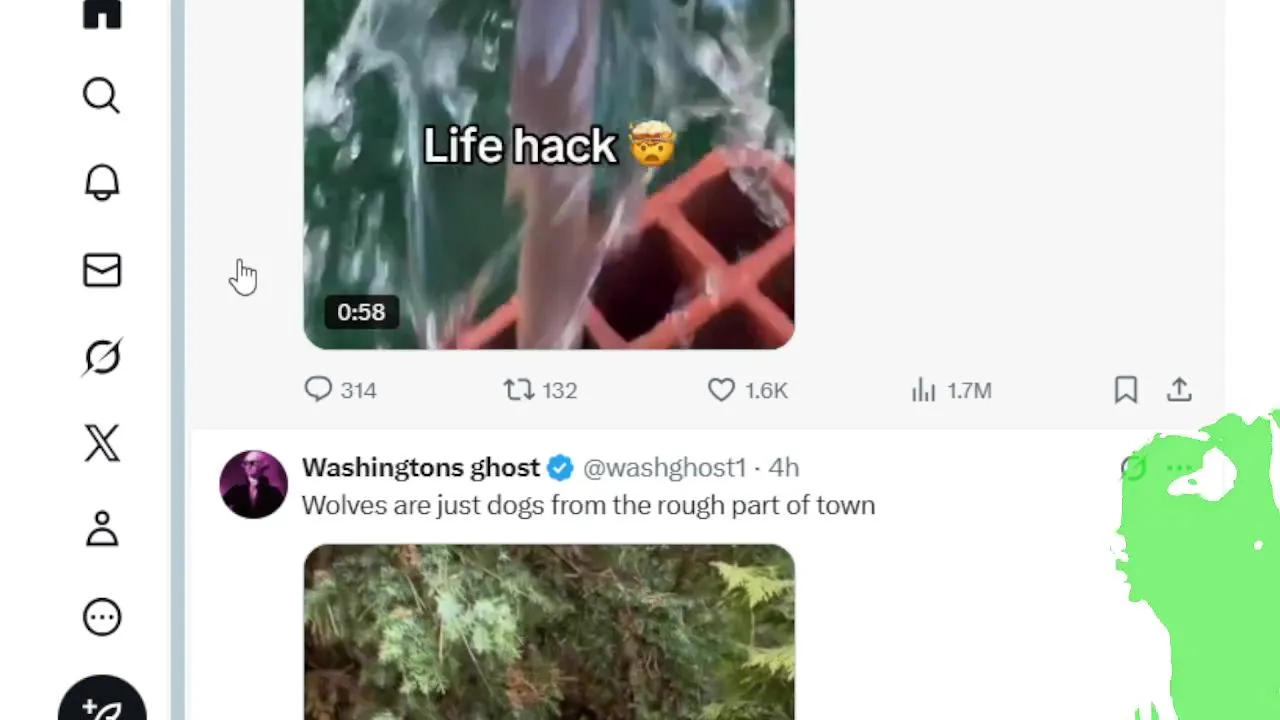Open Notifications bell icon
This screenshot has width=1280, height=720.
tap(102, 183)
